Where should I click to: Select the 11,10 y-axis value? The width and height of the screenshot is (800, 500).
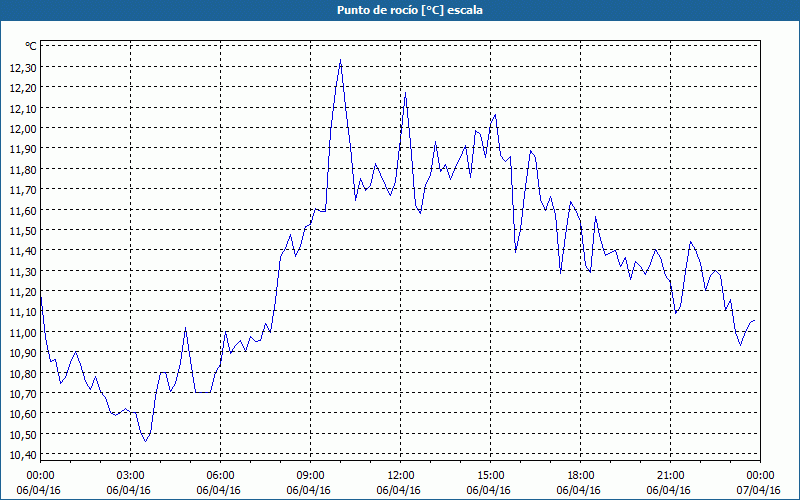point(23,312)
